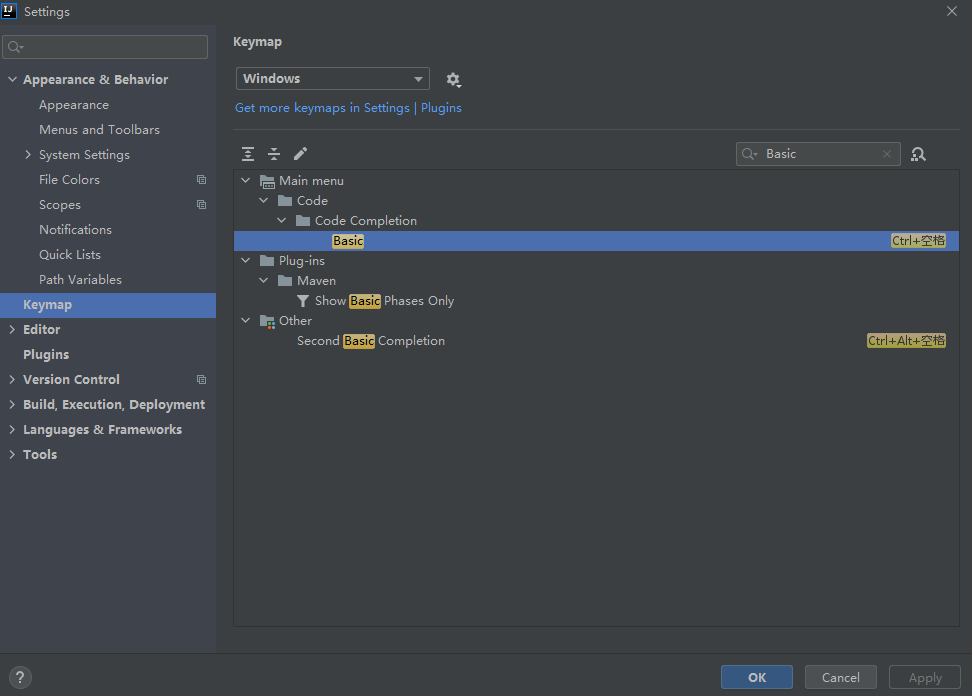Click the project-level icon beside Version Control
The height and width of the screenshot is (696, 972).
tap(201, 379)
